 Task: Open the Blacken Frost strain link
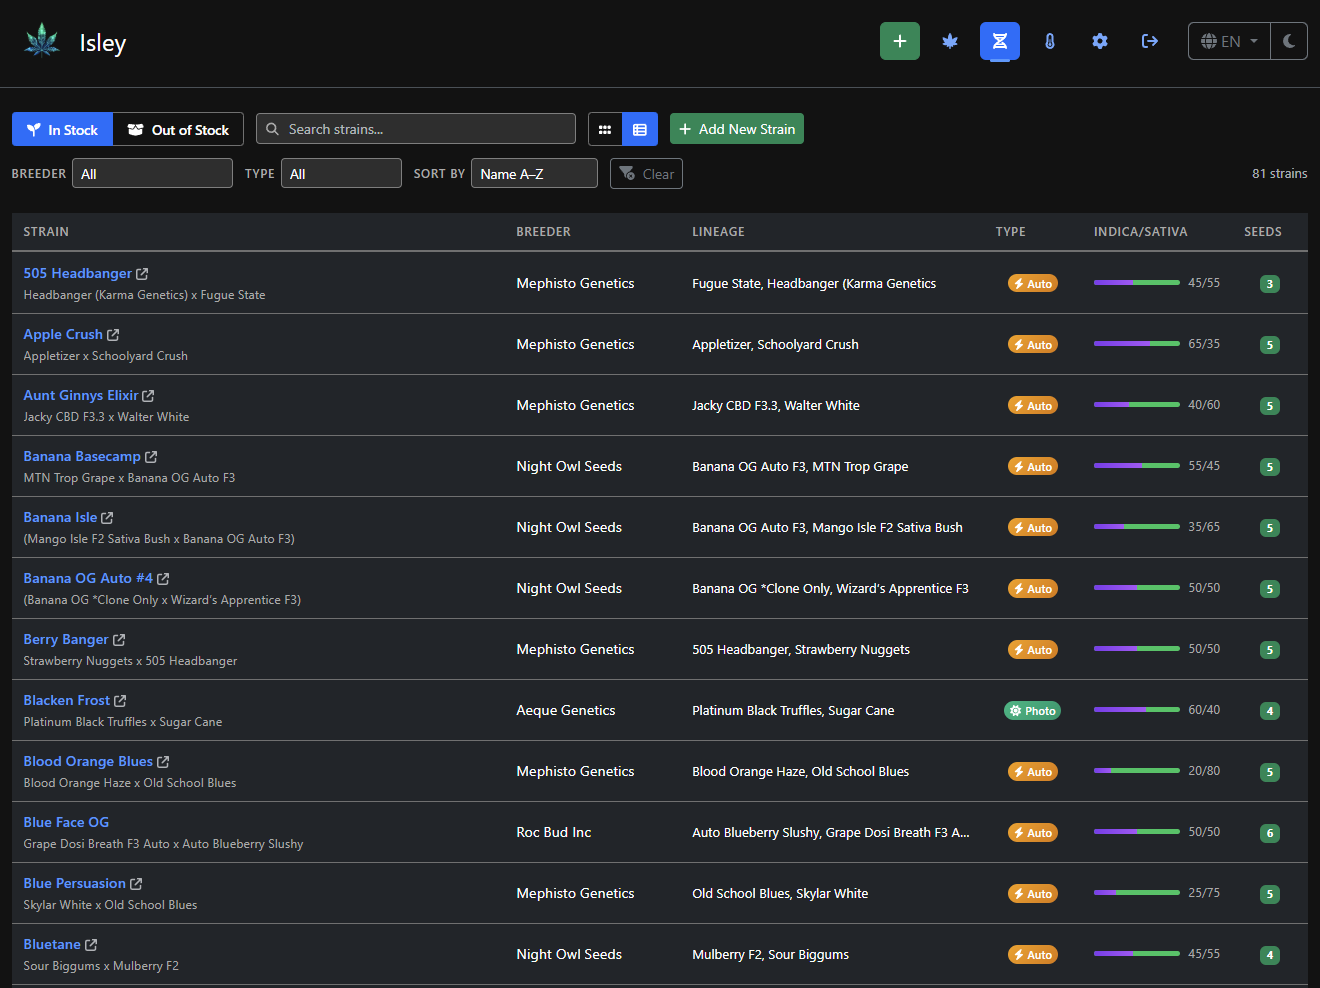tap(66, 700)
